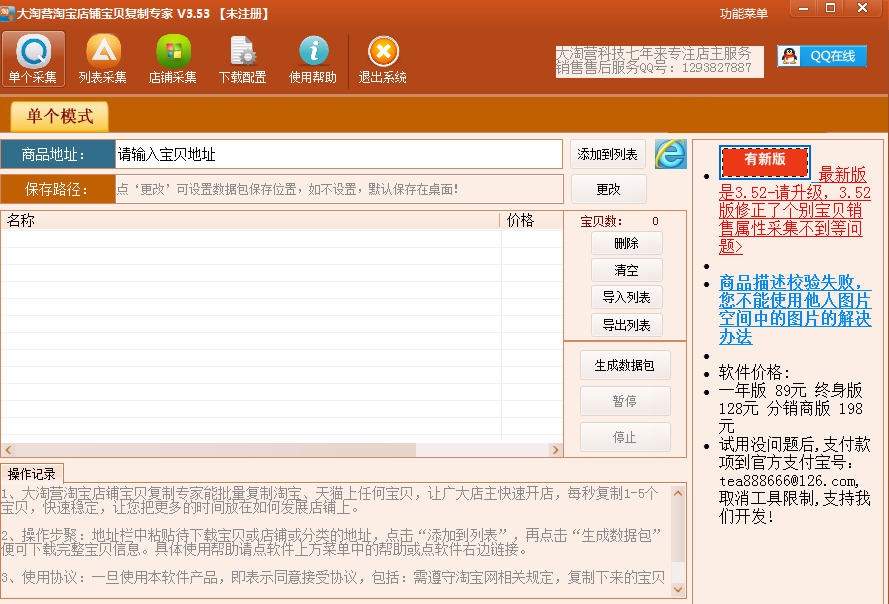The image size is (889, 604).
Task: Click 删除 to remove list item
Action: pos(626,243)
